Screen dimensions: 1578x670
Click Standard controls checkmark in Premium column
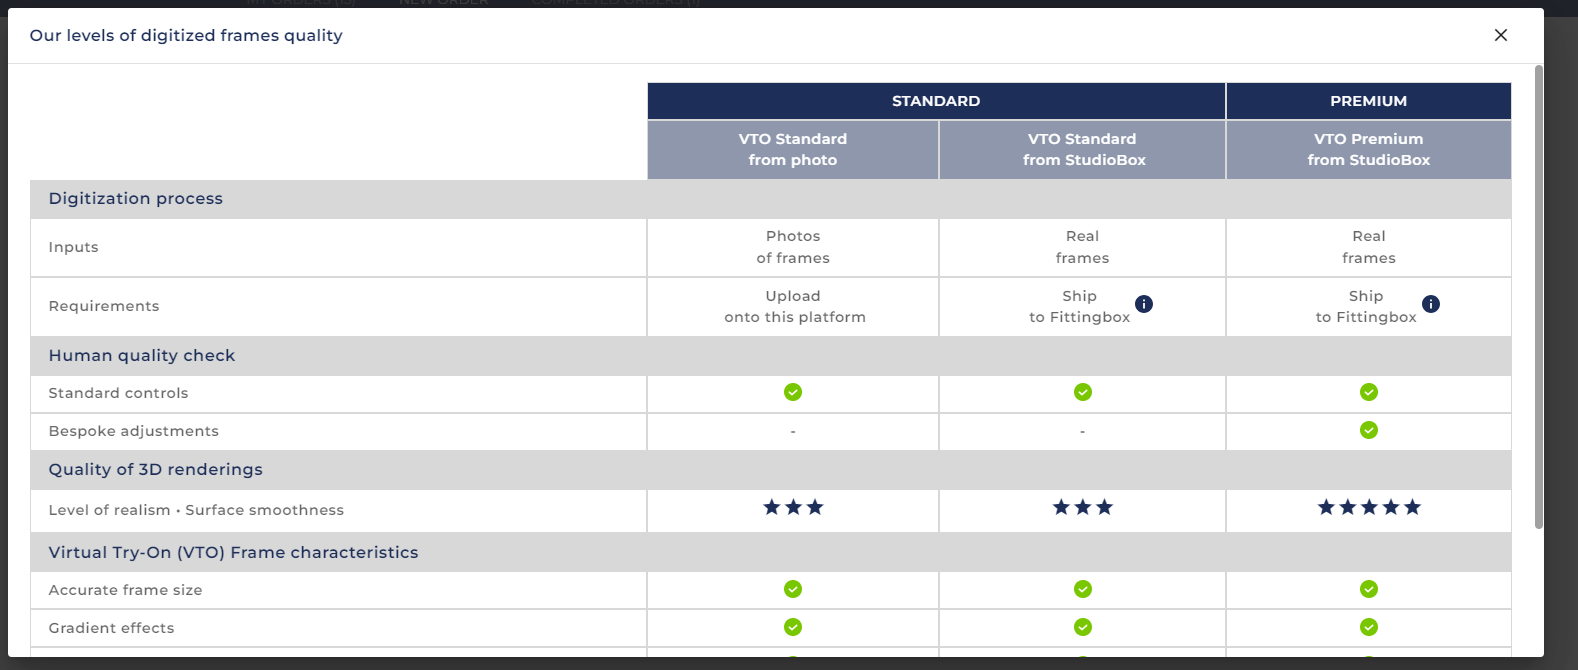pyautogui.click(x=1369, y=392)
